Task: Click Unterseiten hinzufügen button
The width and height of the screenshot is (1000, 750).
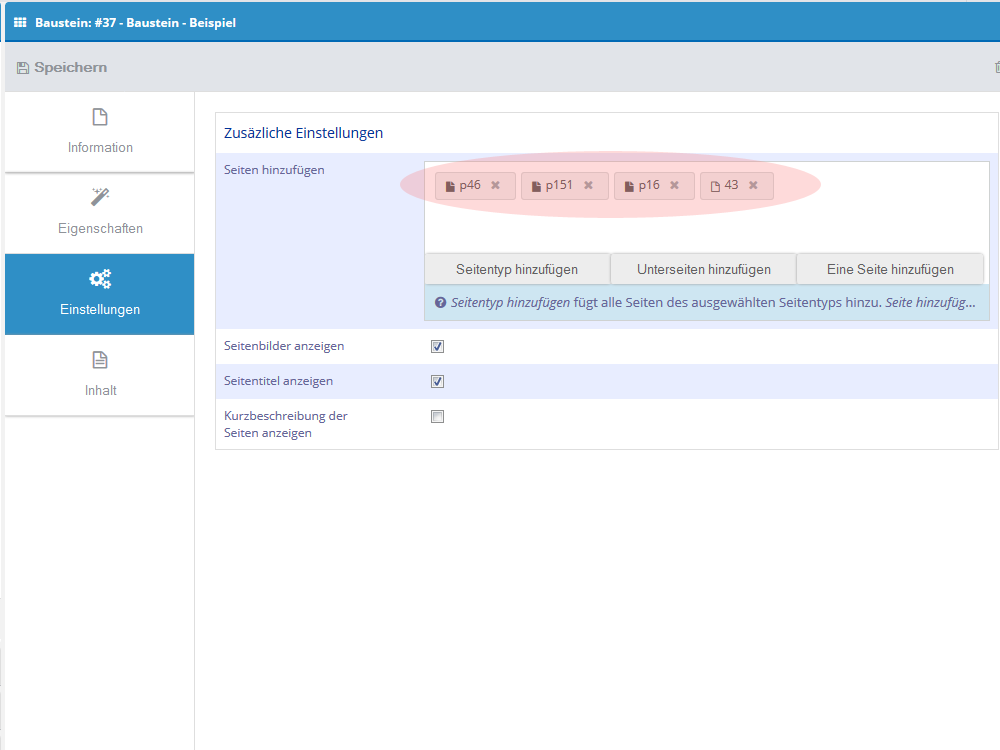Action: tap(704, 269)
